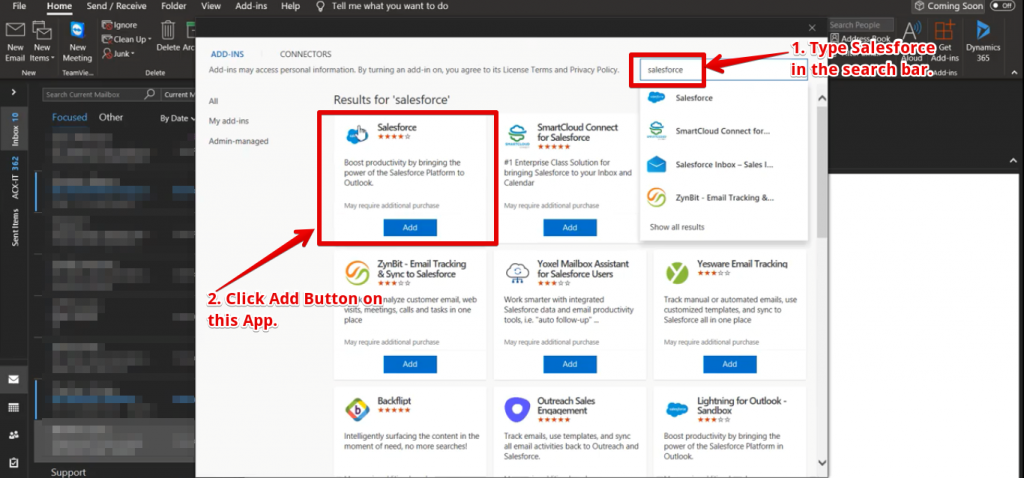Click Show all results link
The image size is (1024, 478).
[x=677, y=227]
